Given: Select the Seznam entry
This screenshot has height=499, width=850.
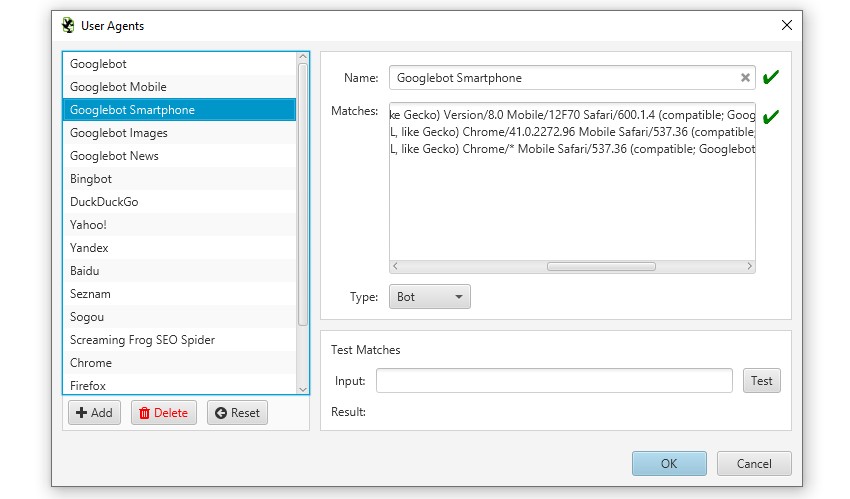Looking at the screenshot, I should pyautogui.click(x=179, y=294).
